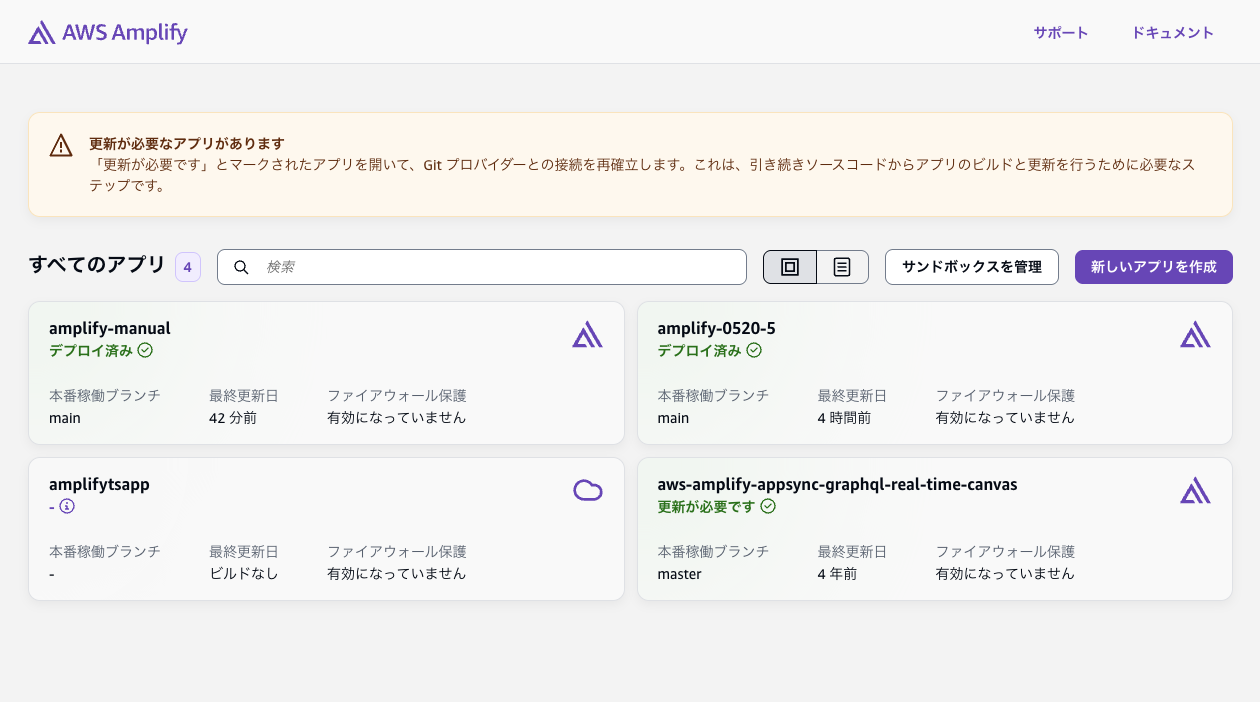Click the すべてのアプリ heading
1260x702 pixels.
97,265
